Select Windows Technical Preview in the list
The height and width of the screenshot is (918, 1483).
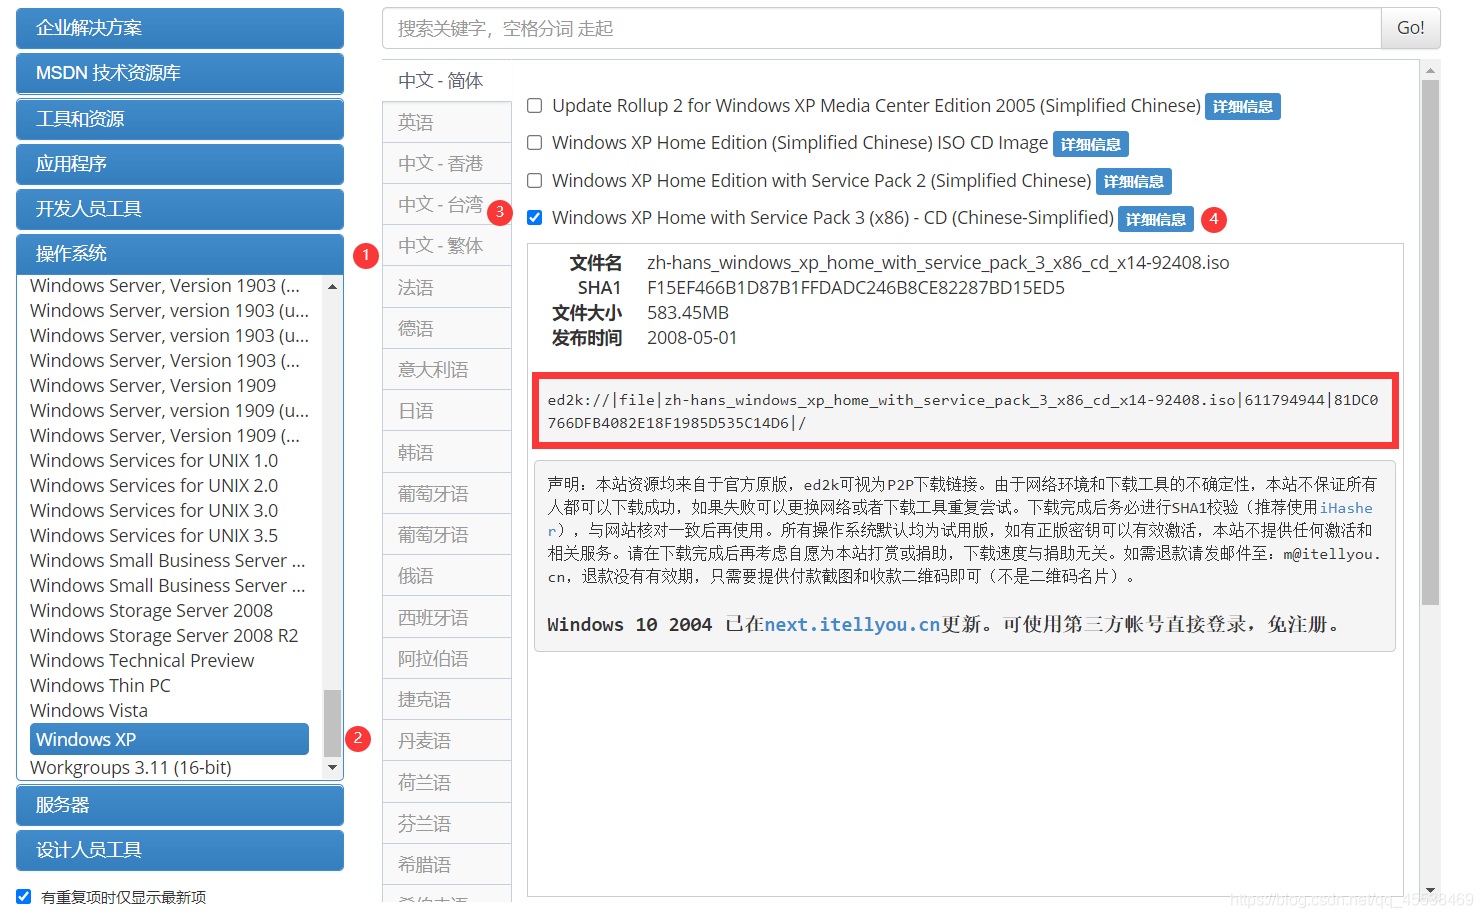pyautogui.click(x=142, y=661)
